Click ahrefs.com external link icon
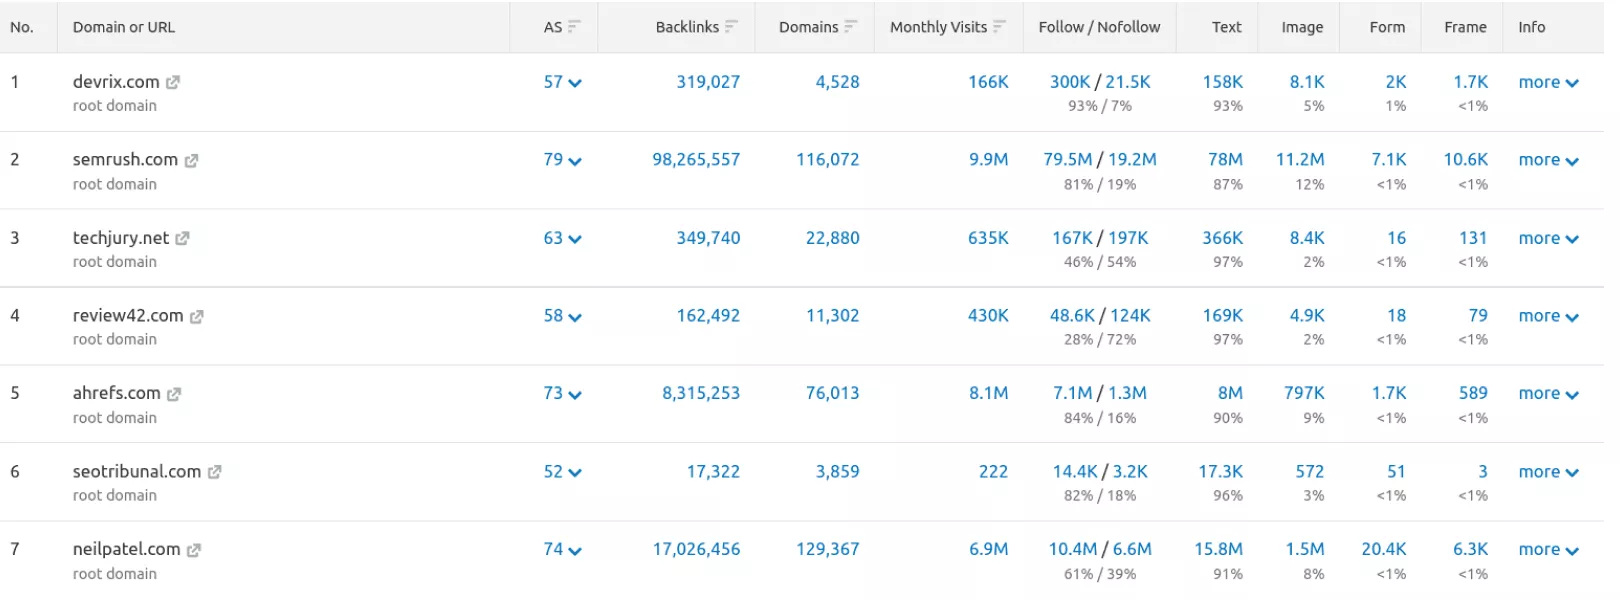Screen dimensions: 1620x600 (174, 395)
